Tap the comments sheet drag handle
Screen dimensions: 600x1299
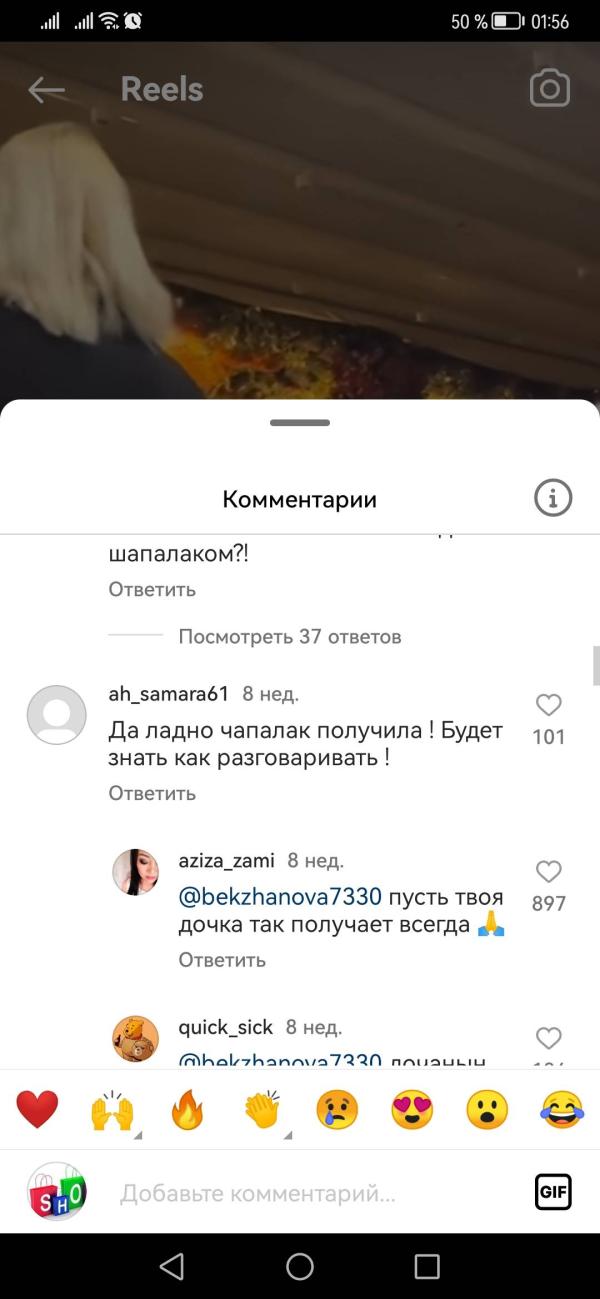pyautogui.click(x=300, y=423)
